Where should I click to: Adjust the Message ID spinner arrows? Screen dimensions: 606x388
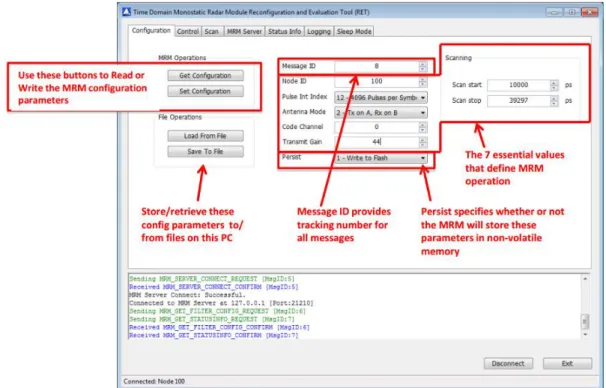[x=423, y=66]
